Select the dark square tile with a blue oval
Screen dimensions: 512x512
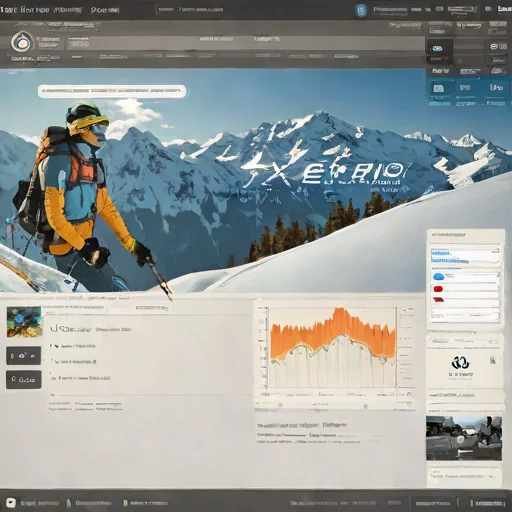click(x=439, y=51)
